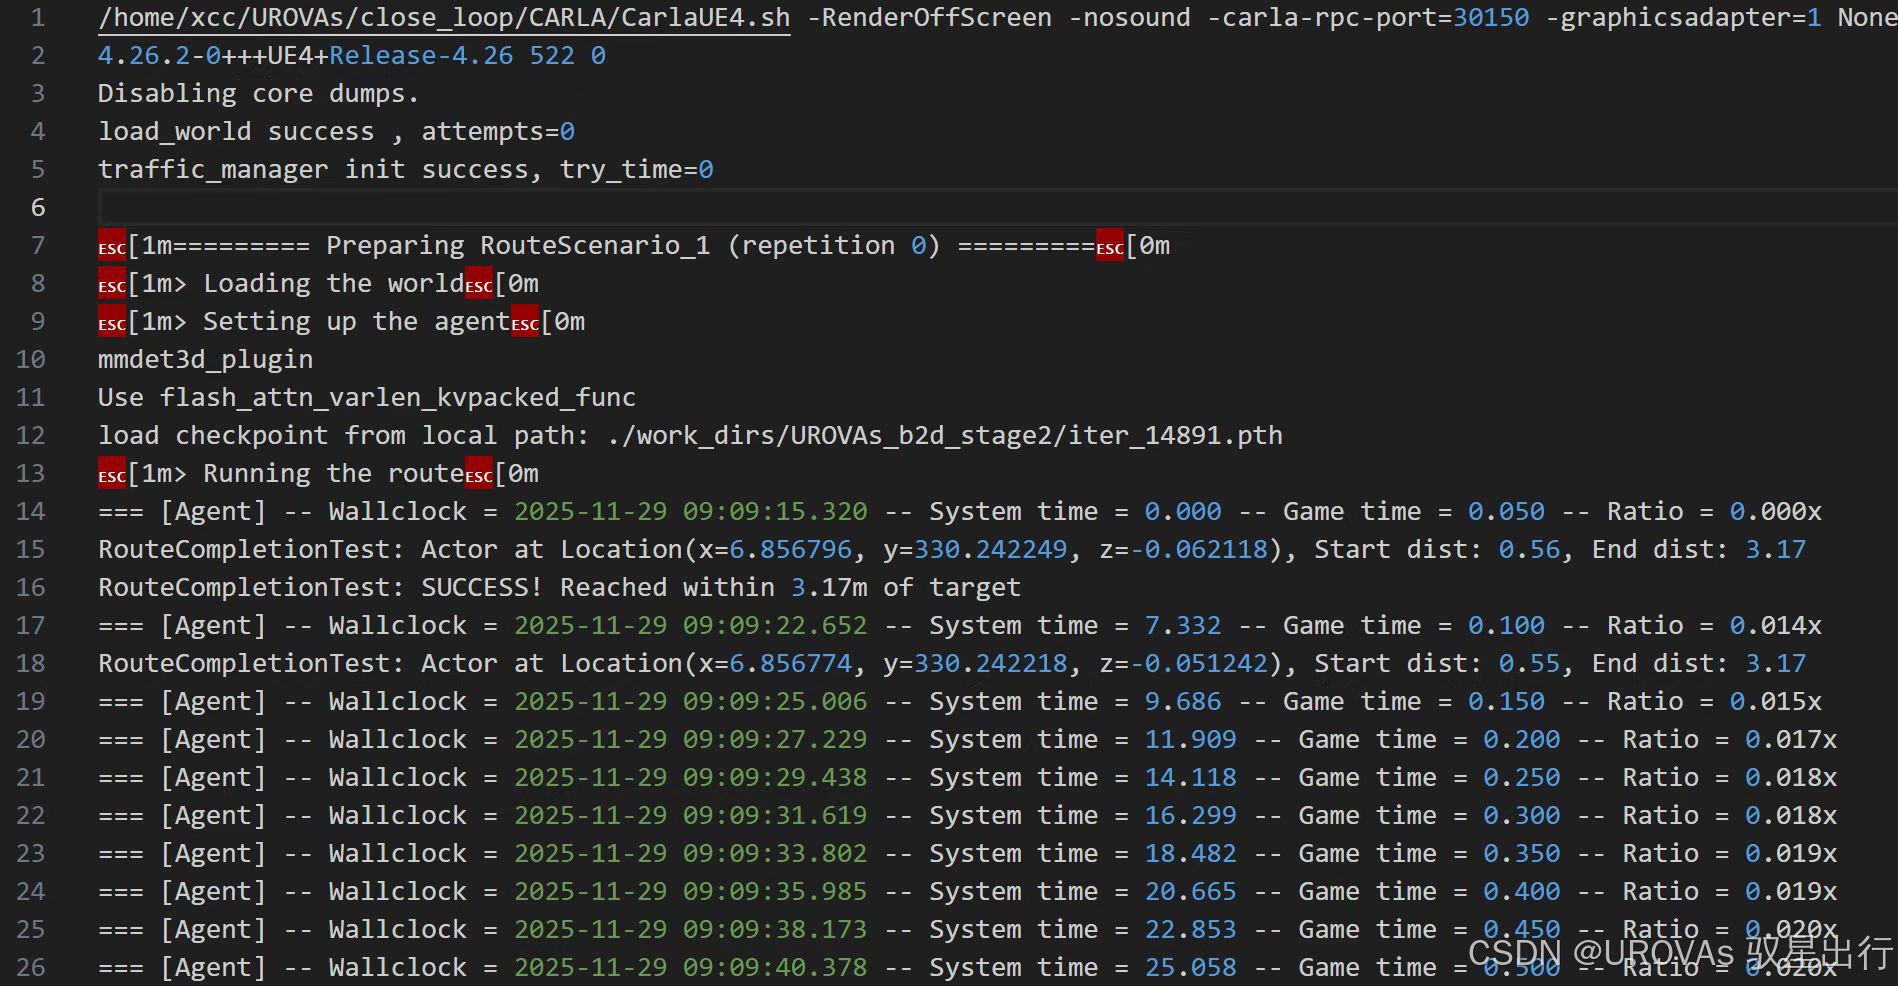Click 'traffic_manager init success, try_time=0' line
The width and height of the screenshot is (1898, 986).
(406, 170)
